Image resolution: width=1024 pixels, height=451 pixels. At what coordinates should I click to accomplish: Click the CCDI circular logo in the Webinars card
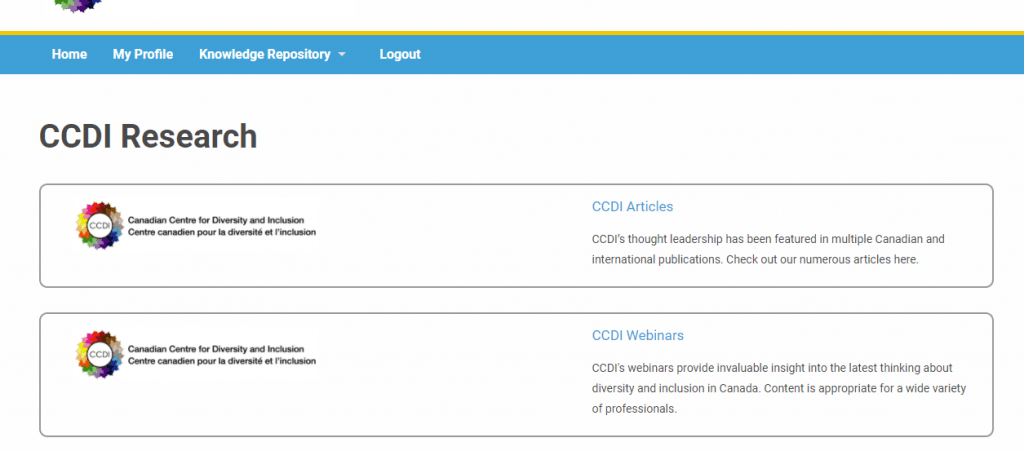pyautogui.click(x=99, y=354)
